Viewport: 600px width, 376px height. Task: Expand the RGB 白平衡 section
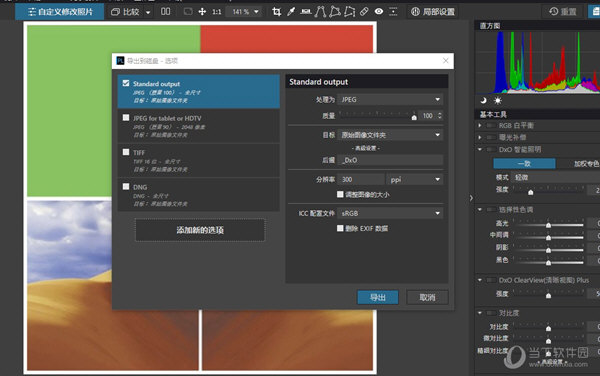tap(480, 125)
